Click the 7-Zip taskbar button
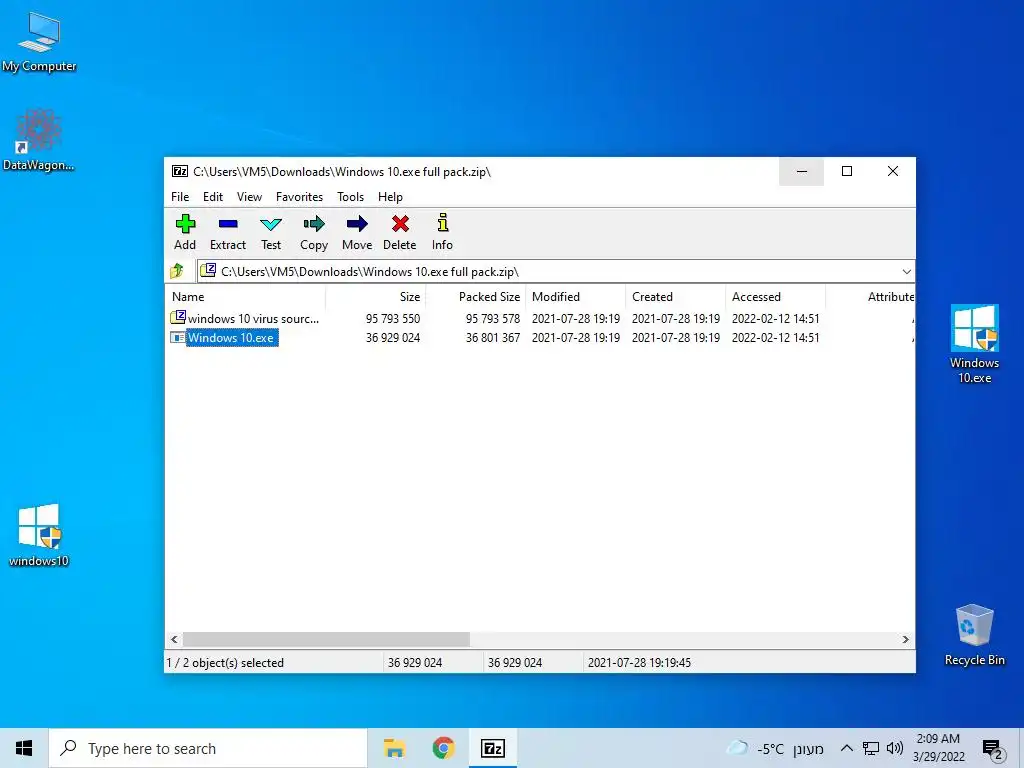Image resolution: width=1024 pixels, height=768 pixels. pos(493,748)
